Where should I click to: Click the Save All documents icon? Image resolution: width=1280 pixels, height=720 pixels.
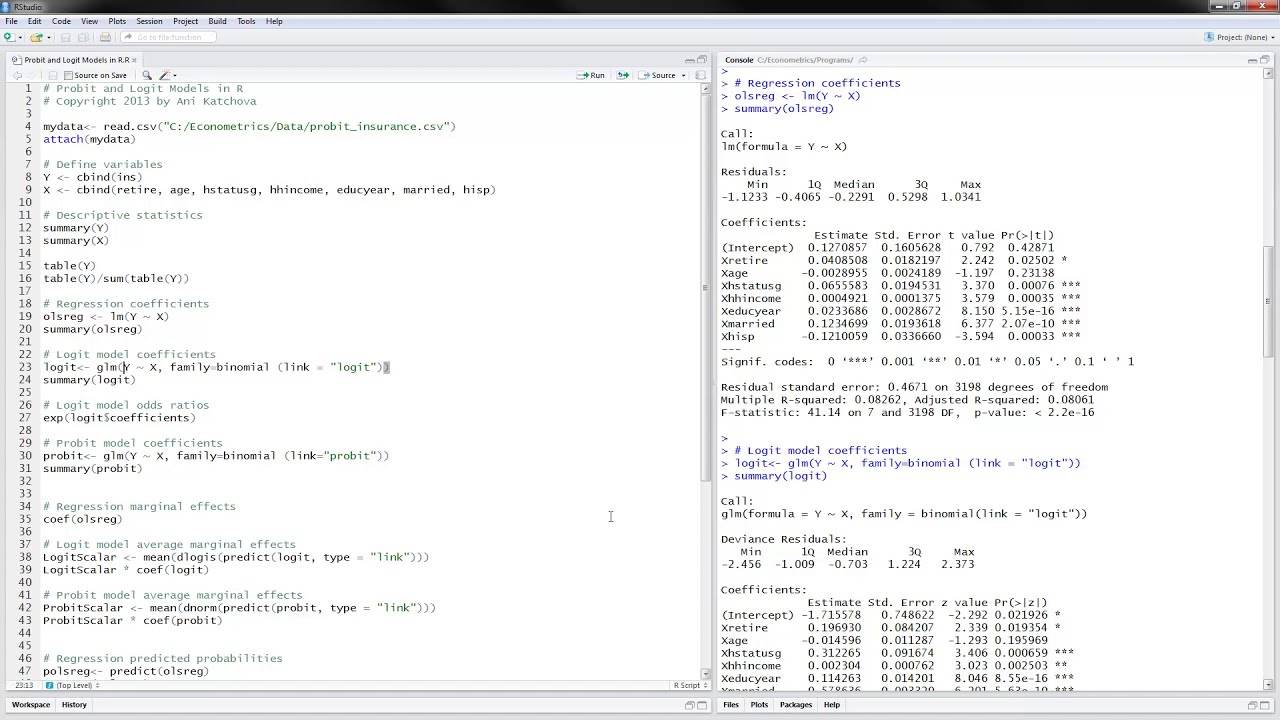click(x=84, y=37)
